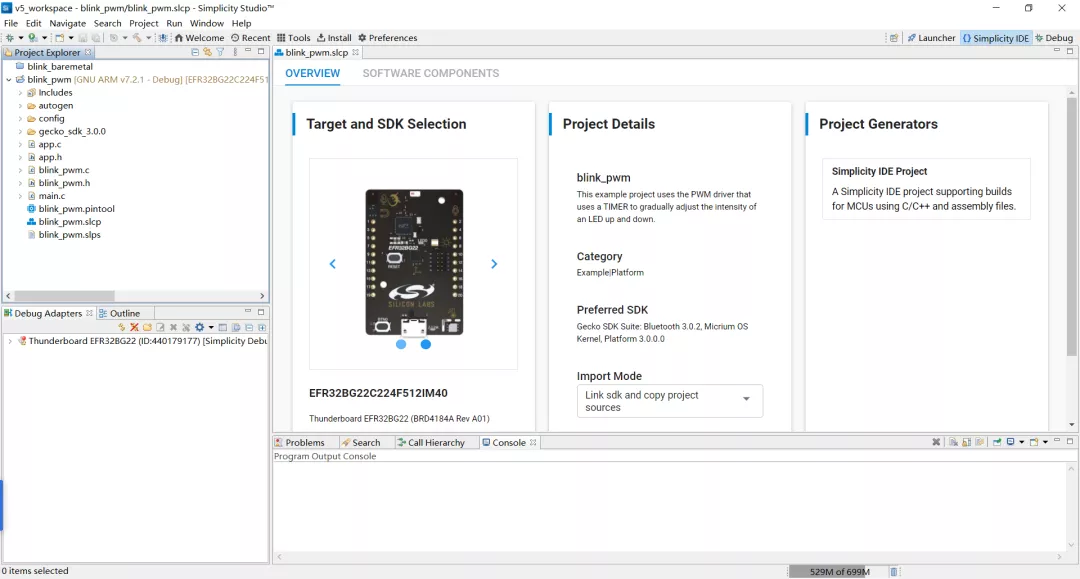
Task: Open the Import Mode dropdown
Action: 669,401
